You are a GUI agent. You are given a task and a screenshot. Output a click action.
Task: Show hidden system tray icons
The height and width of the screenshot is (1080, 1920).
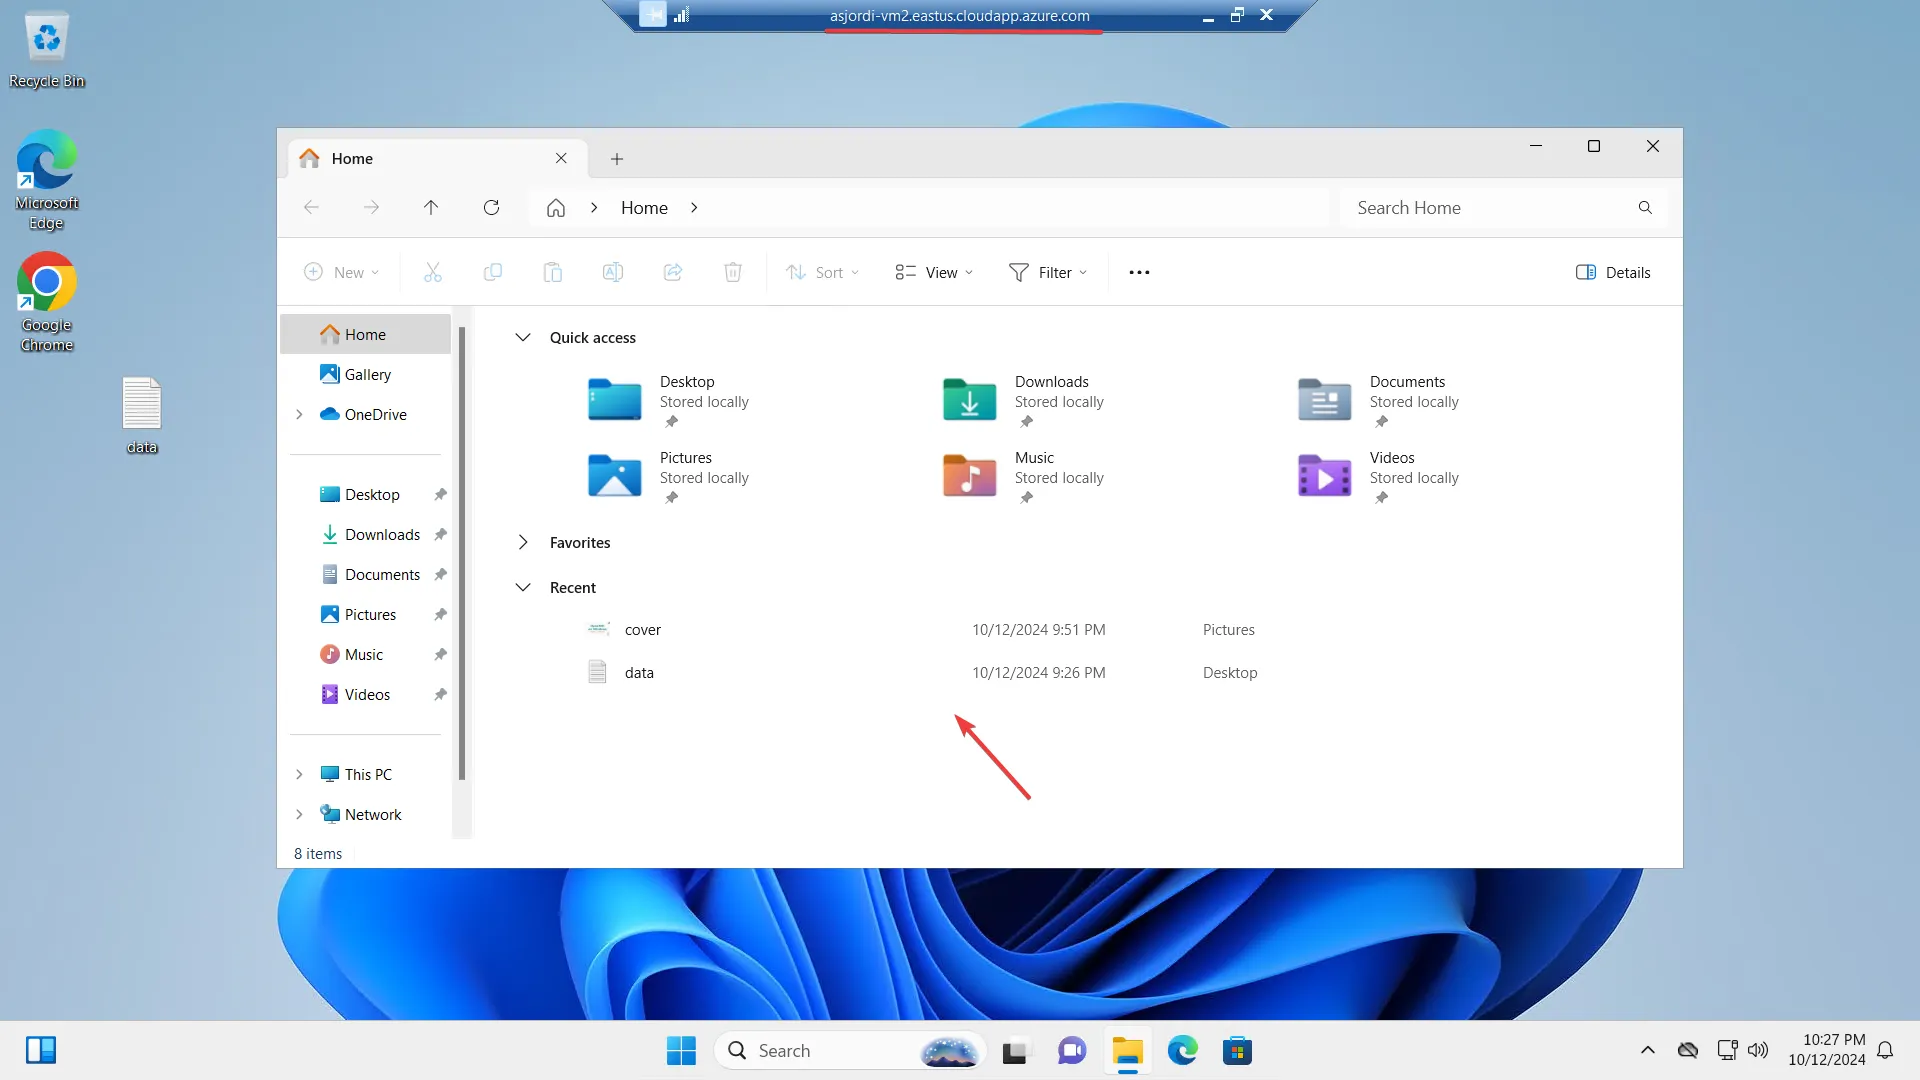pos(1648,1050)
